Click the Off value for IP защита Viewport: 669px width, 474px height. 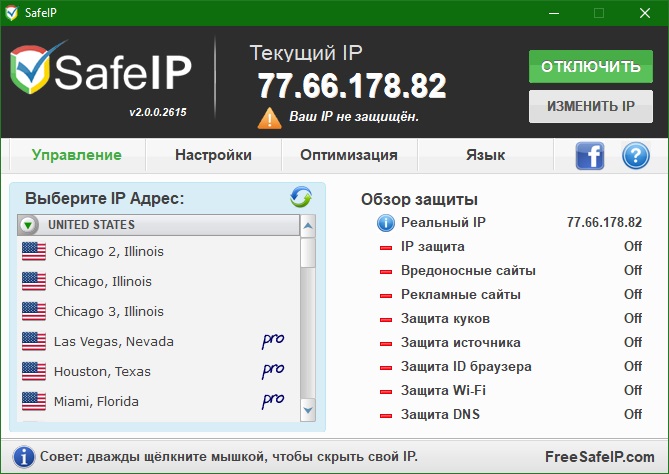point(633,246)
